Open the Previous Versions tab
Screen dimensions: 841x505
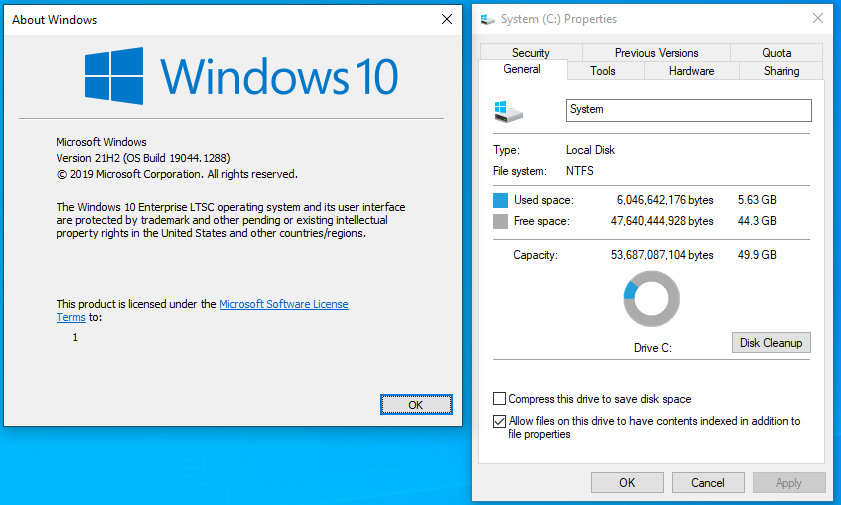[656, 53]
